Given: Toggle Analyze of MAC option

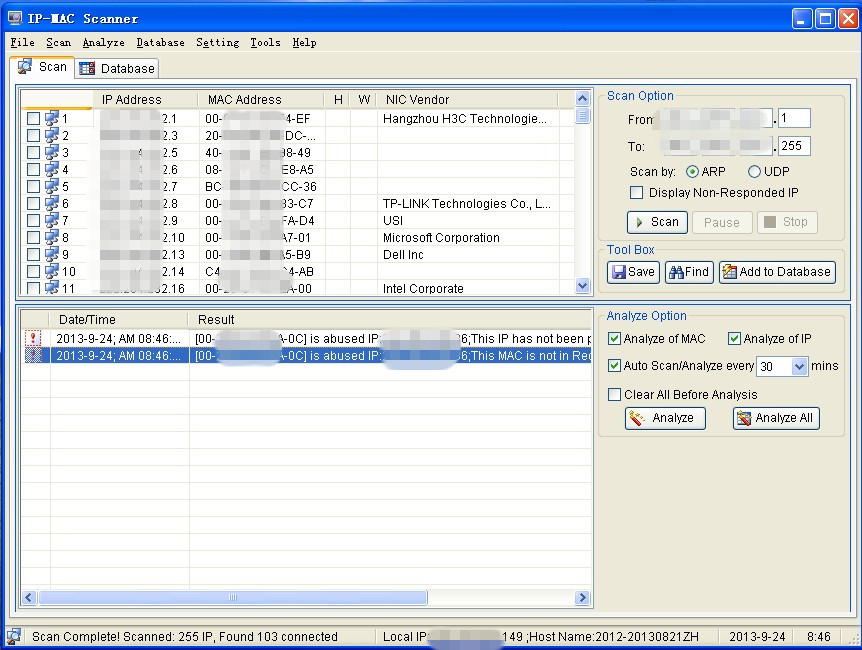Looking at the screenshot, I should coord(614,339).
